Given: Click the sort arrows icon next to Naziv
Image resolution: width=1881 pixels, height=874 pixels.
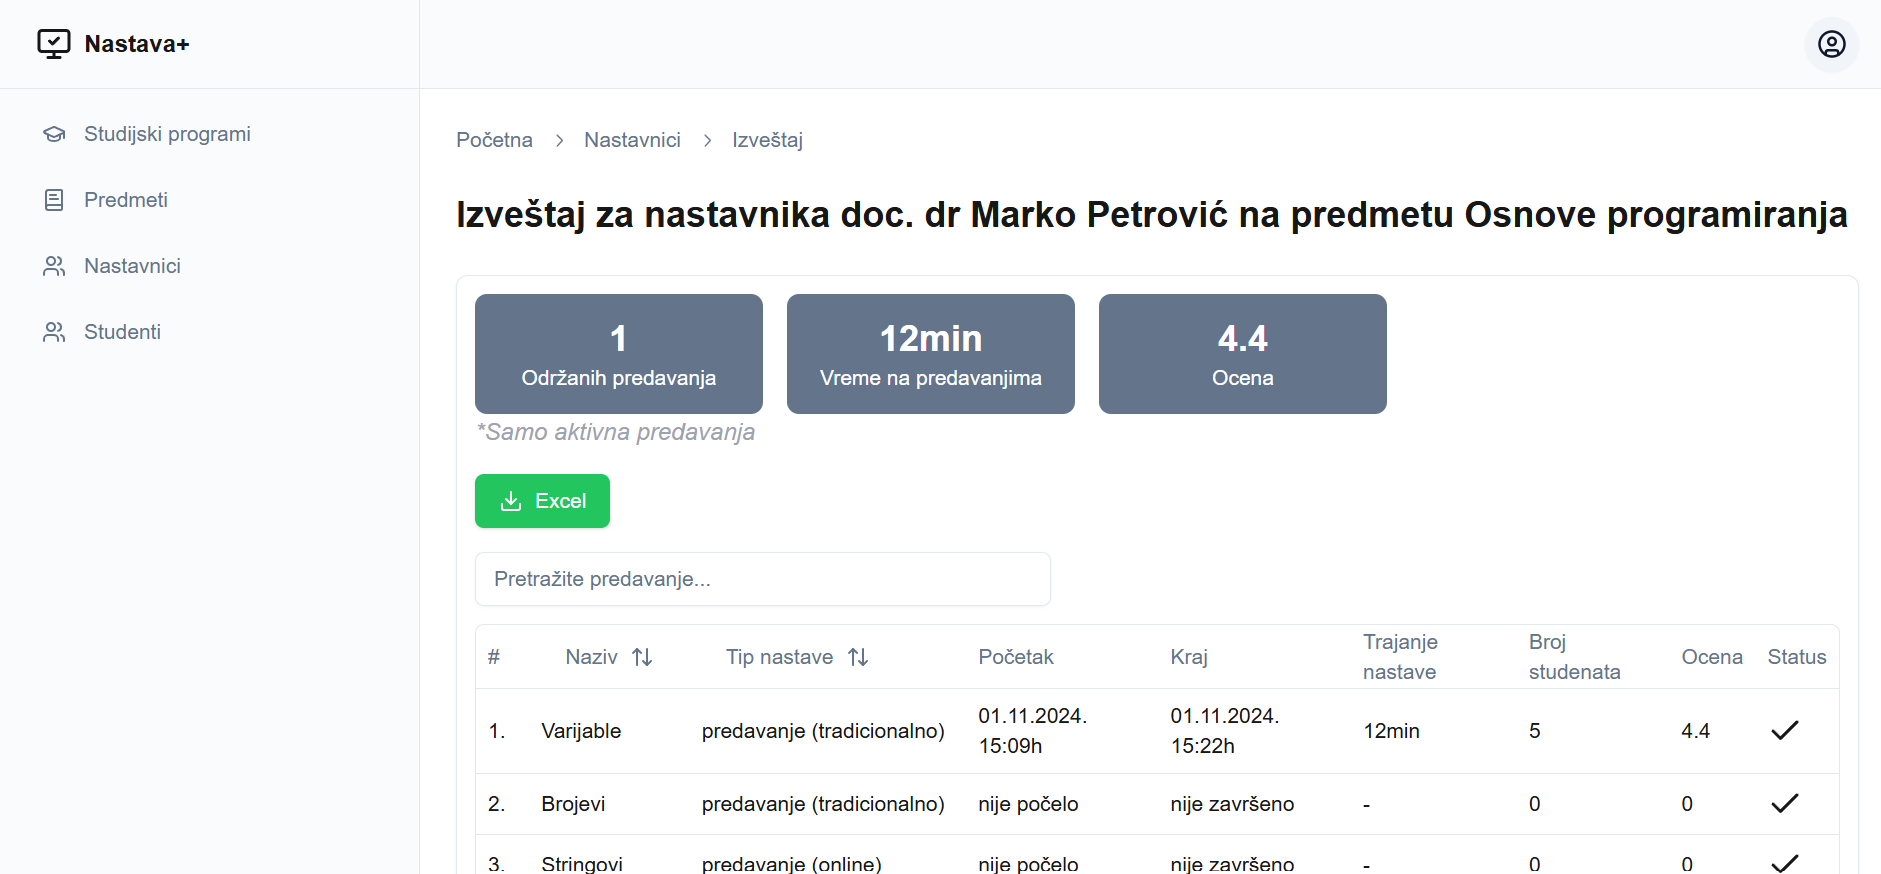Looking at the screenshot, I should pos(642,657).
